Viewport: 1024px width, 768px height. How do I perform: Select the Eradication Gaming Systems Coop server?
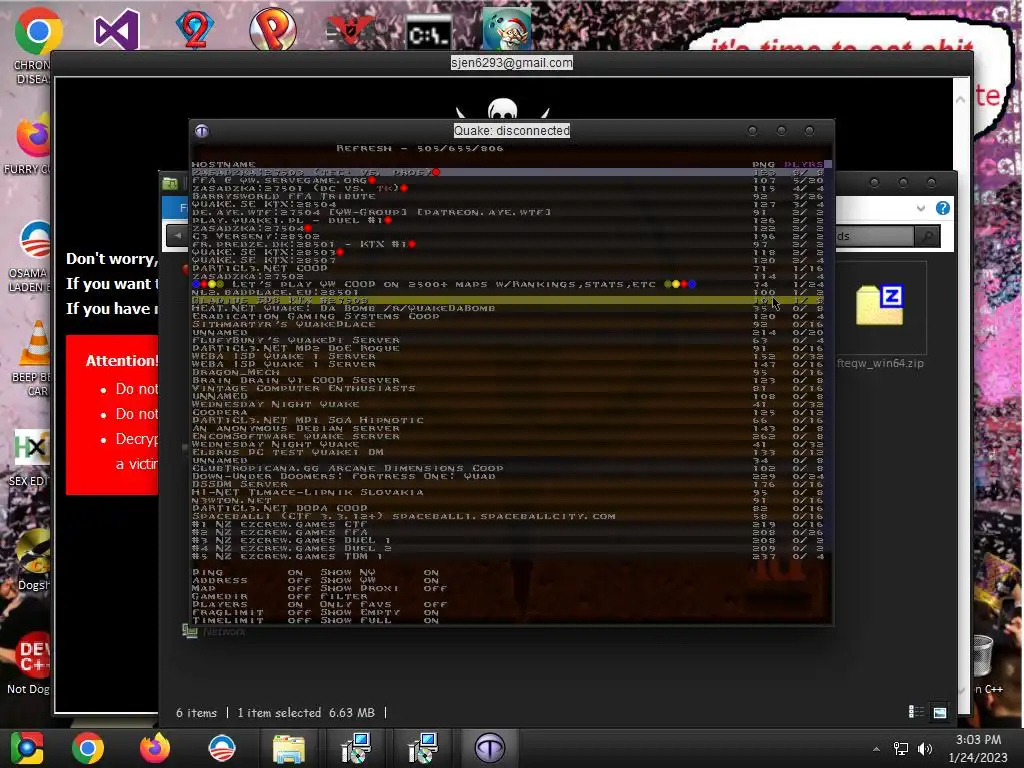click(x=507, y=316)
